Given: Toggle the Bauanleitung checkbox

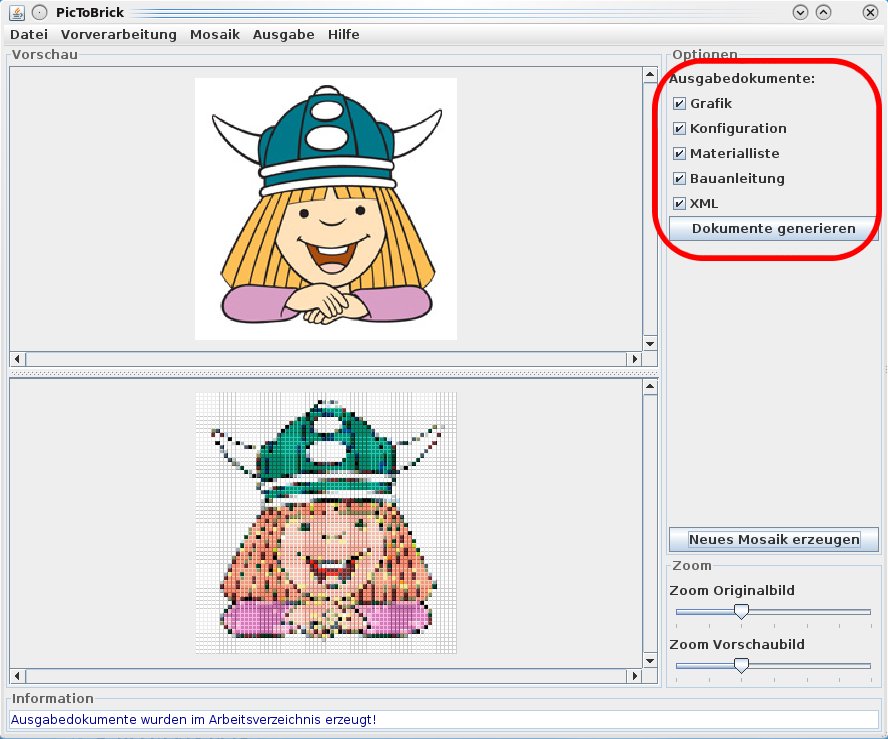Looking at the screenshot, I should (x=679, y=178).
